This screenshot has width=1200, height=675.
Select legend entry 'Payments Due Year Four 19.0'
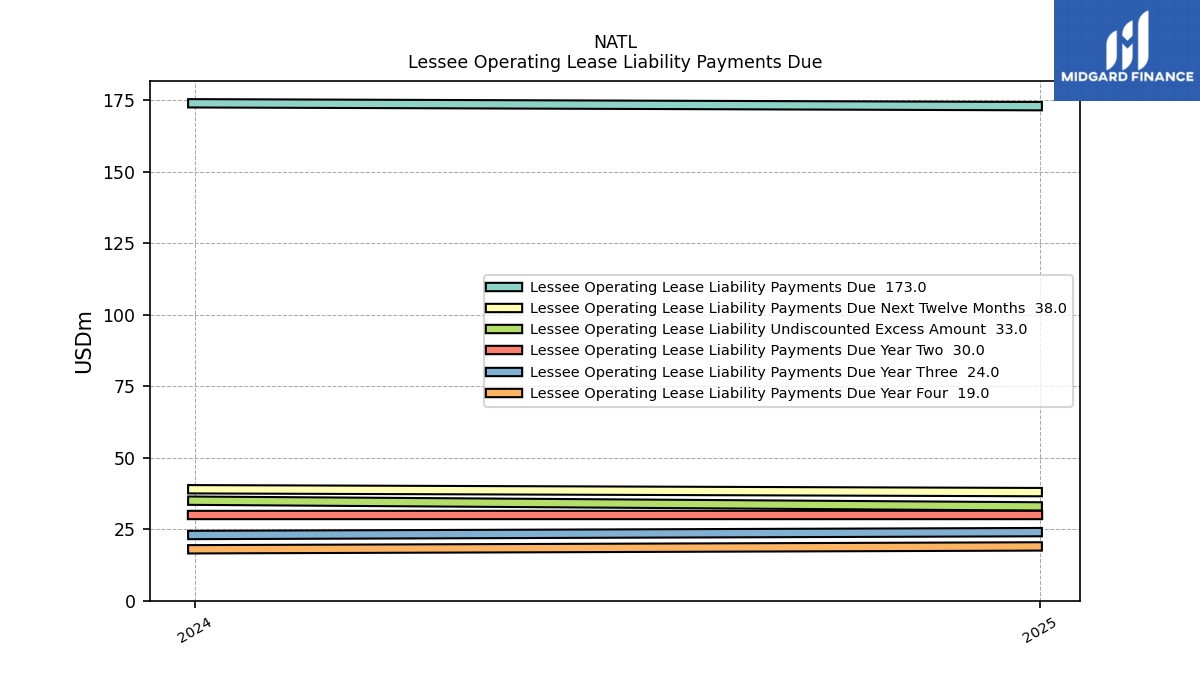pos(759,393)
